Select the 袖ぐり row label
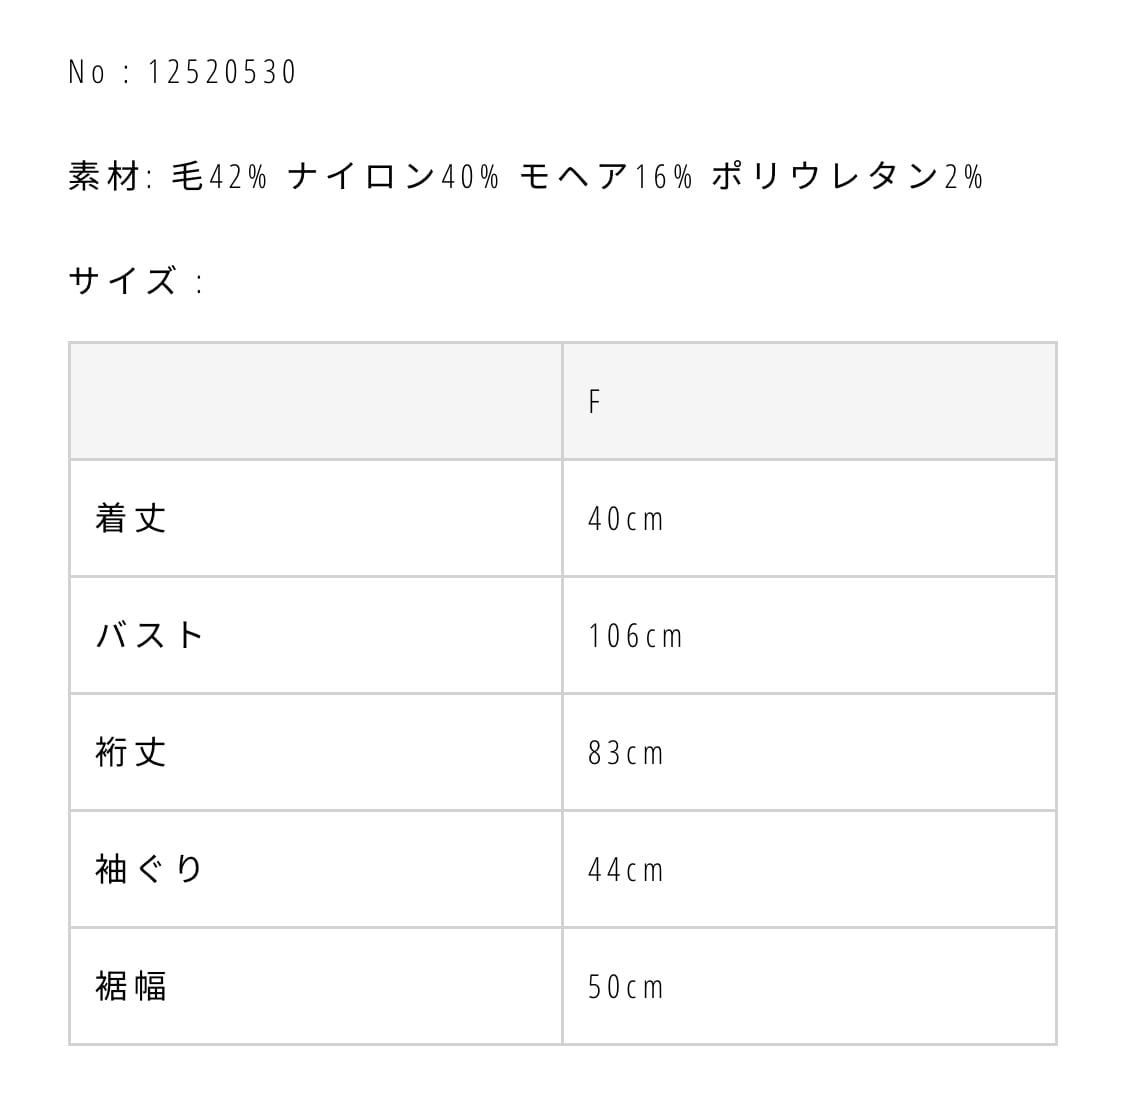Screen dimensions: 1125x1097 click(150, 869)
